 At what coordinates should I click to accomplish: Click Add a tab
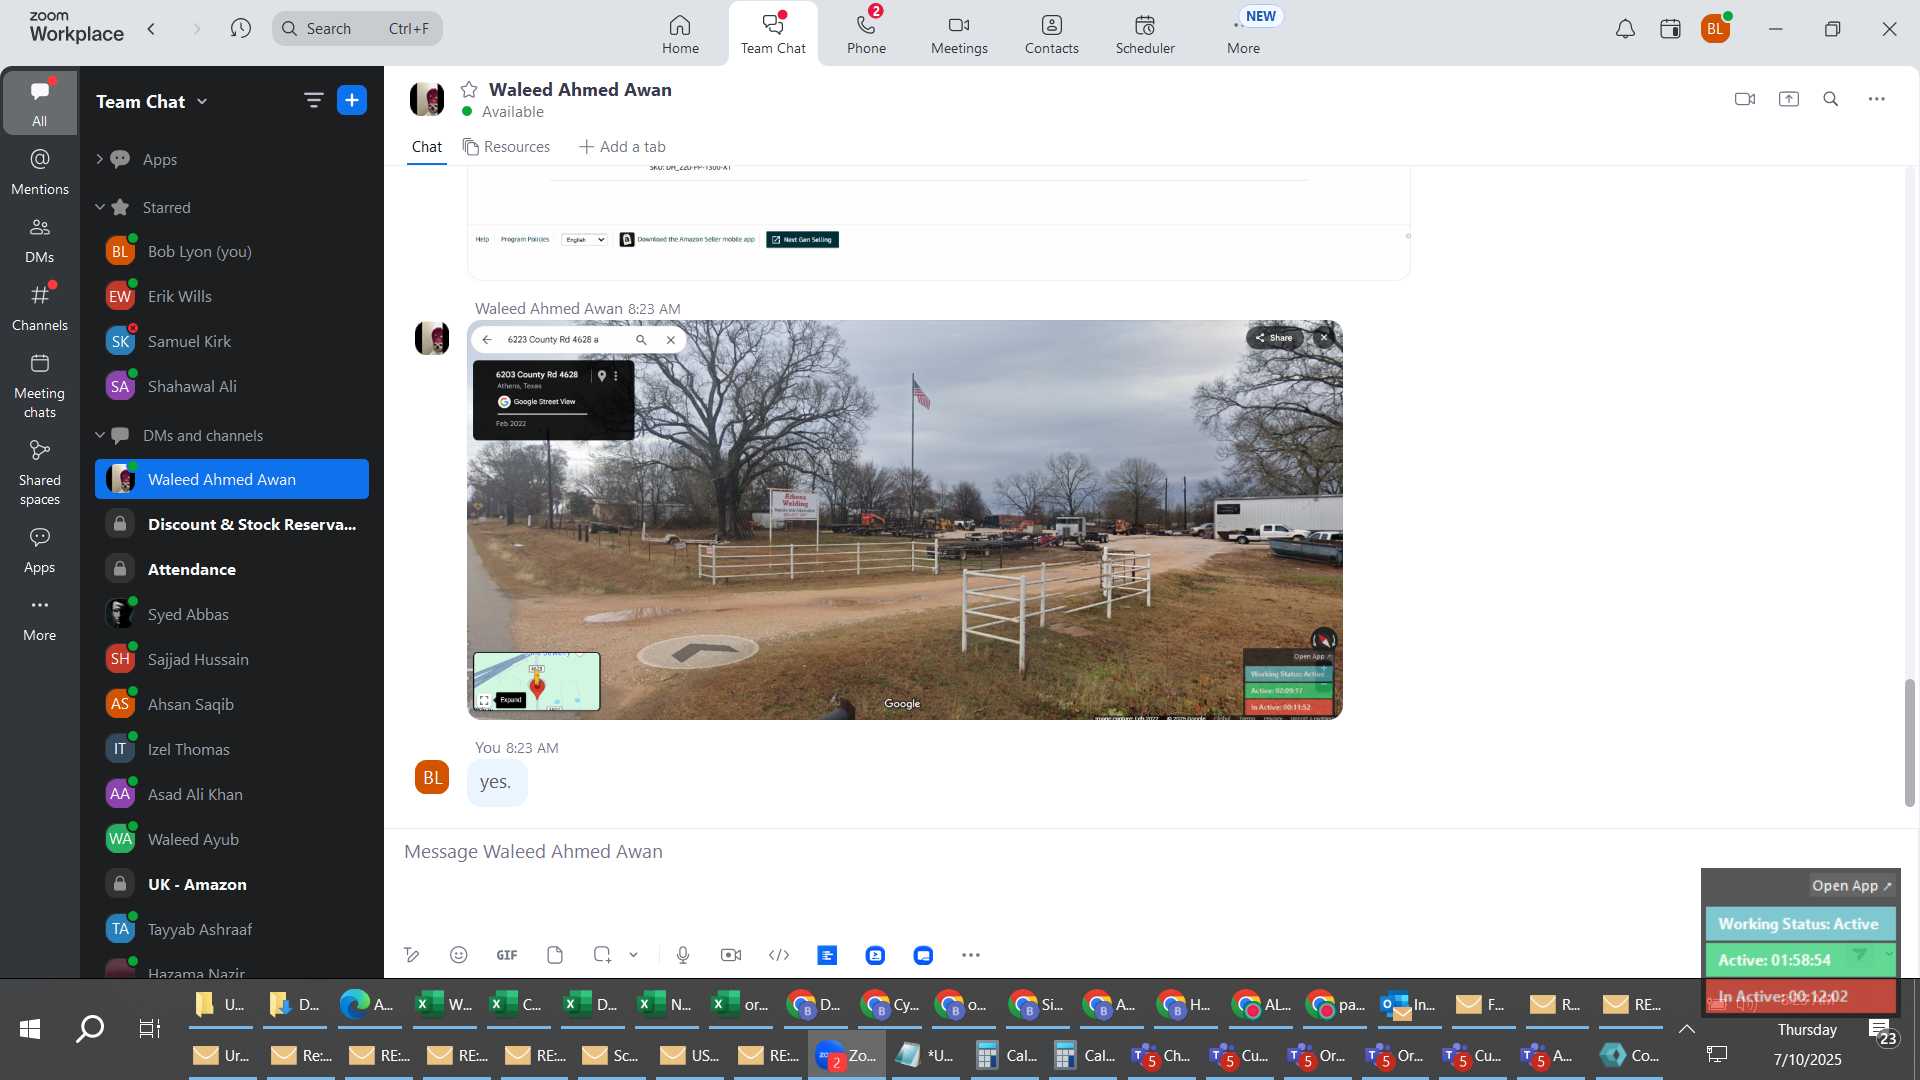point(622,147)
